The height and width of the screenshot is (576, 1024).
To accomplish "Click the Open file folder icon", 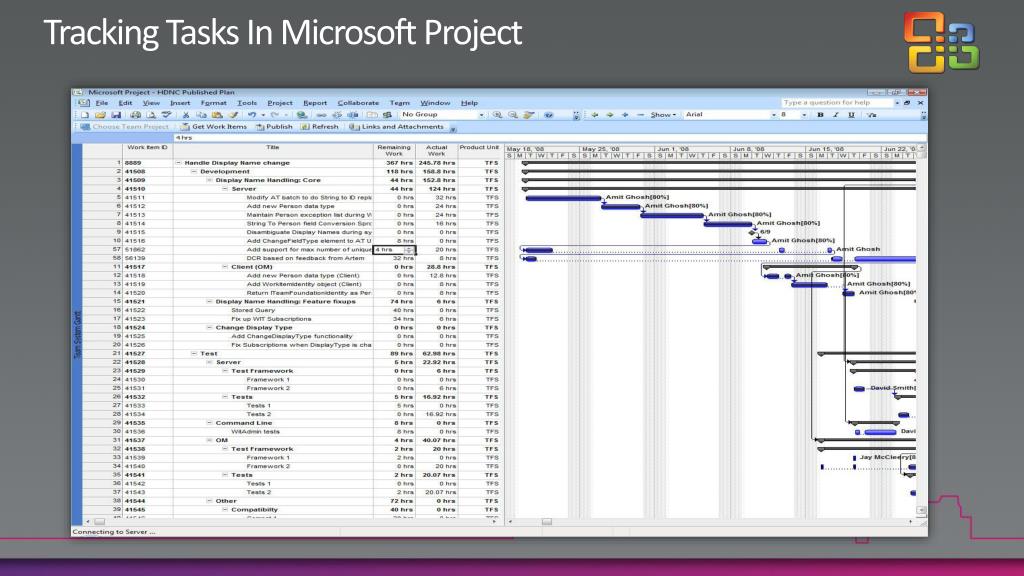I will [x=101, y=115].
